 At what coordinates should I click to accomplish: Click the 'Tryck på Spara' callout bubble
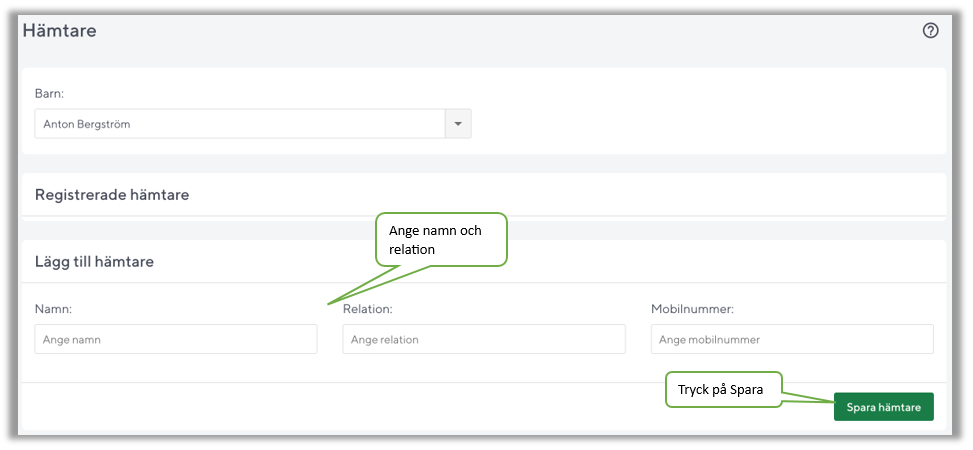[x=722, y=390]
